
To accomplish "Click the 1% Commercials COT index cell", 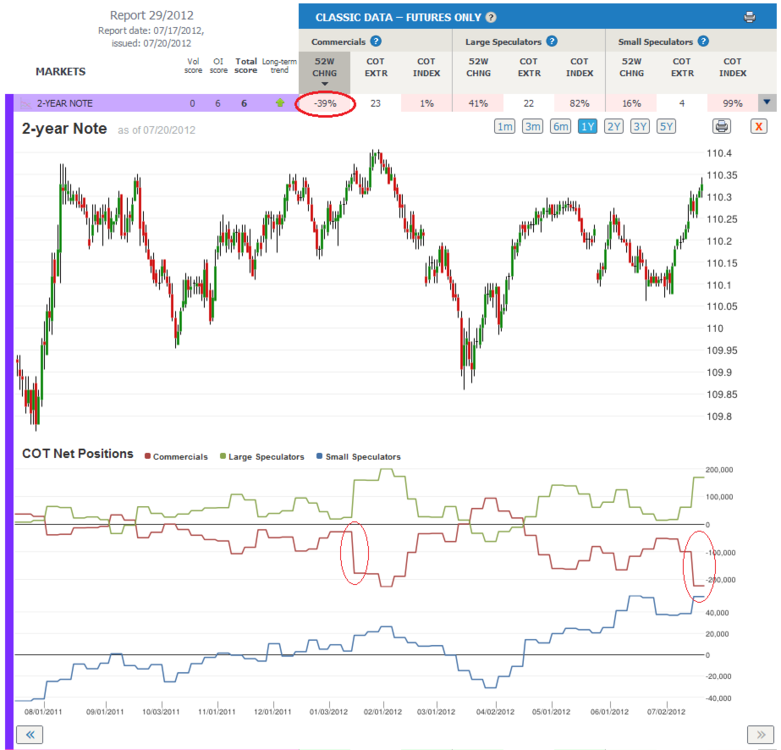I will coord(426,104).
